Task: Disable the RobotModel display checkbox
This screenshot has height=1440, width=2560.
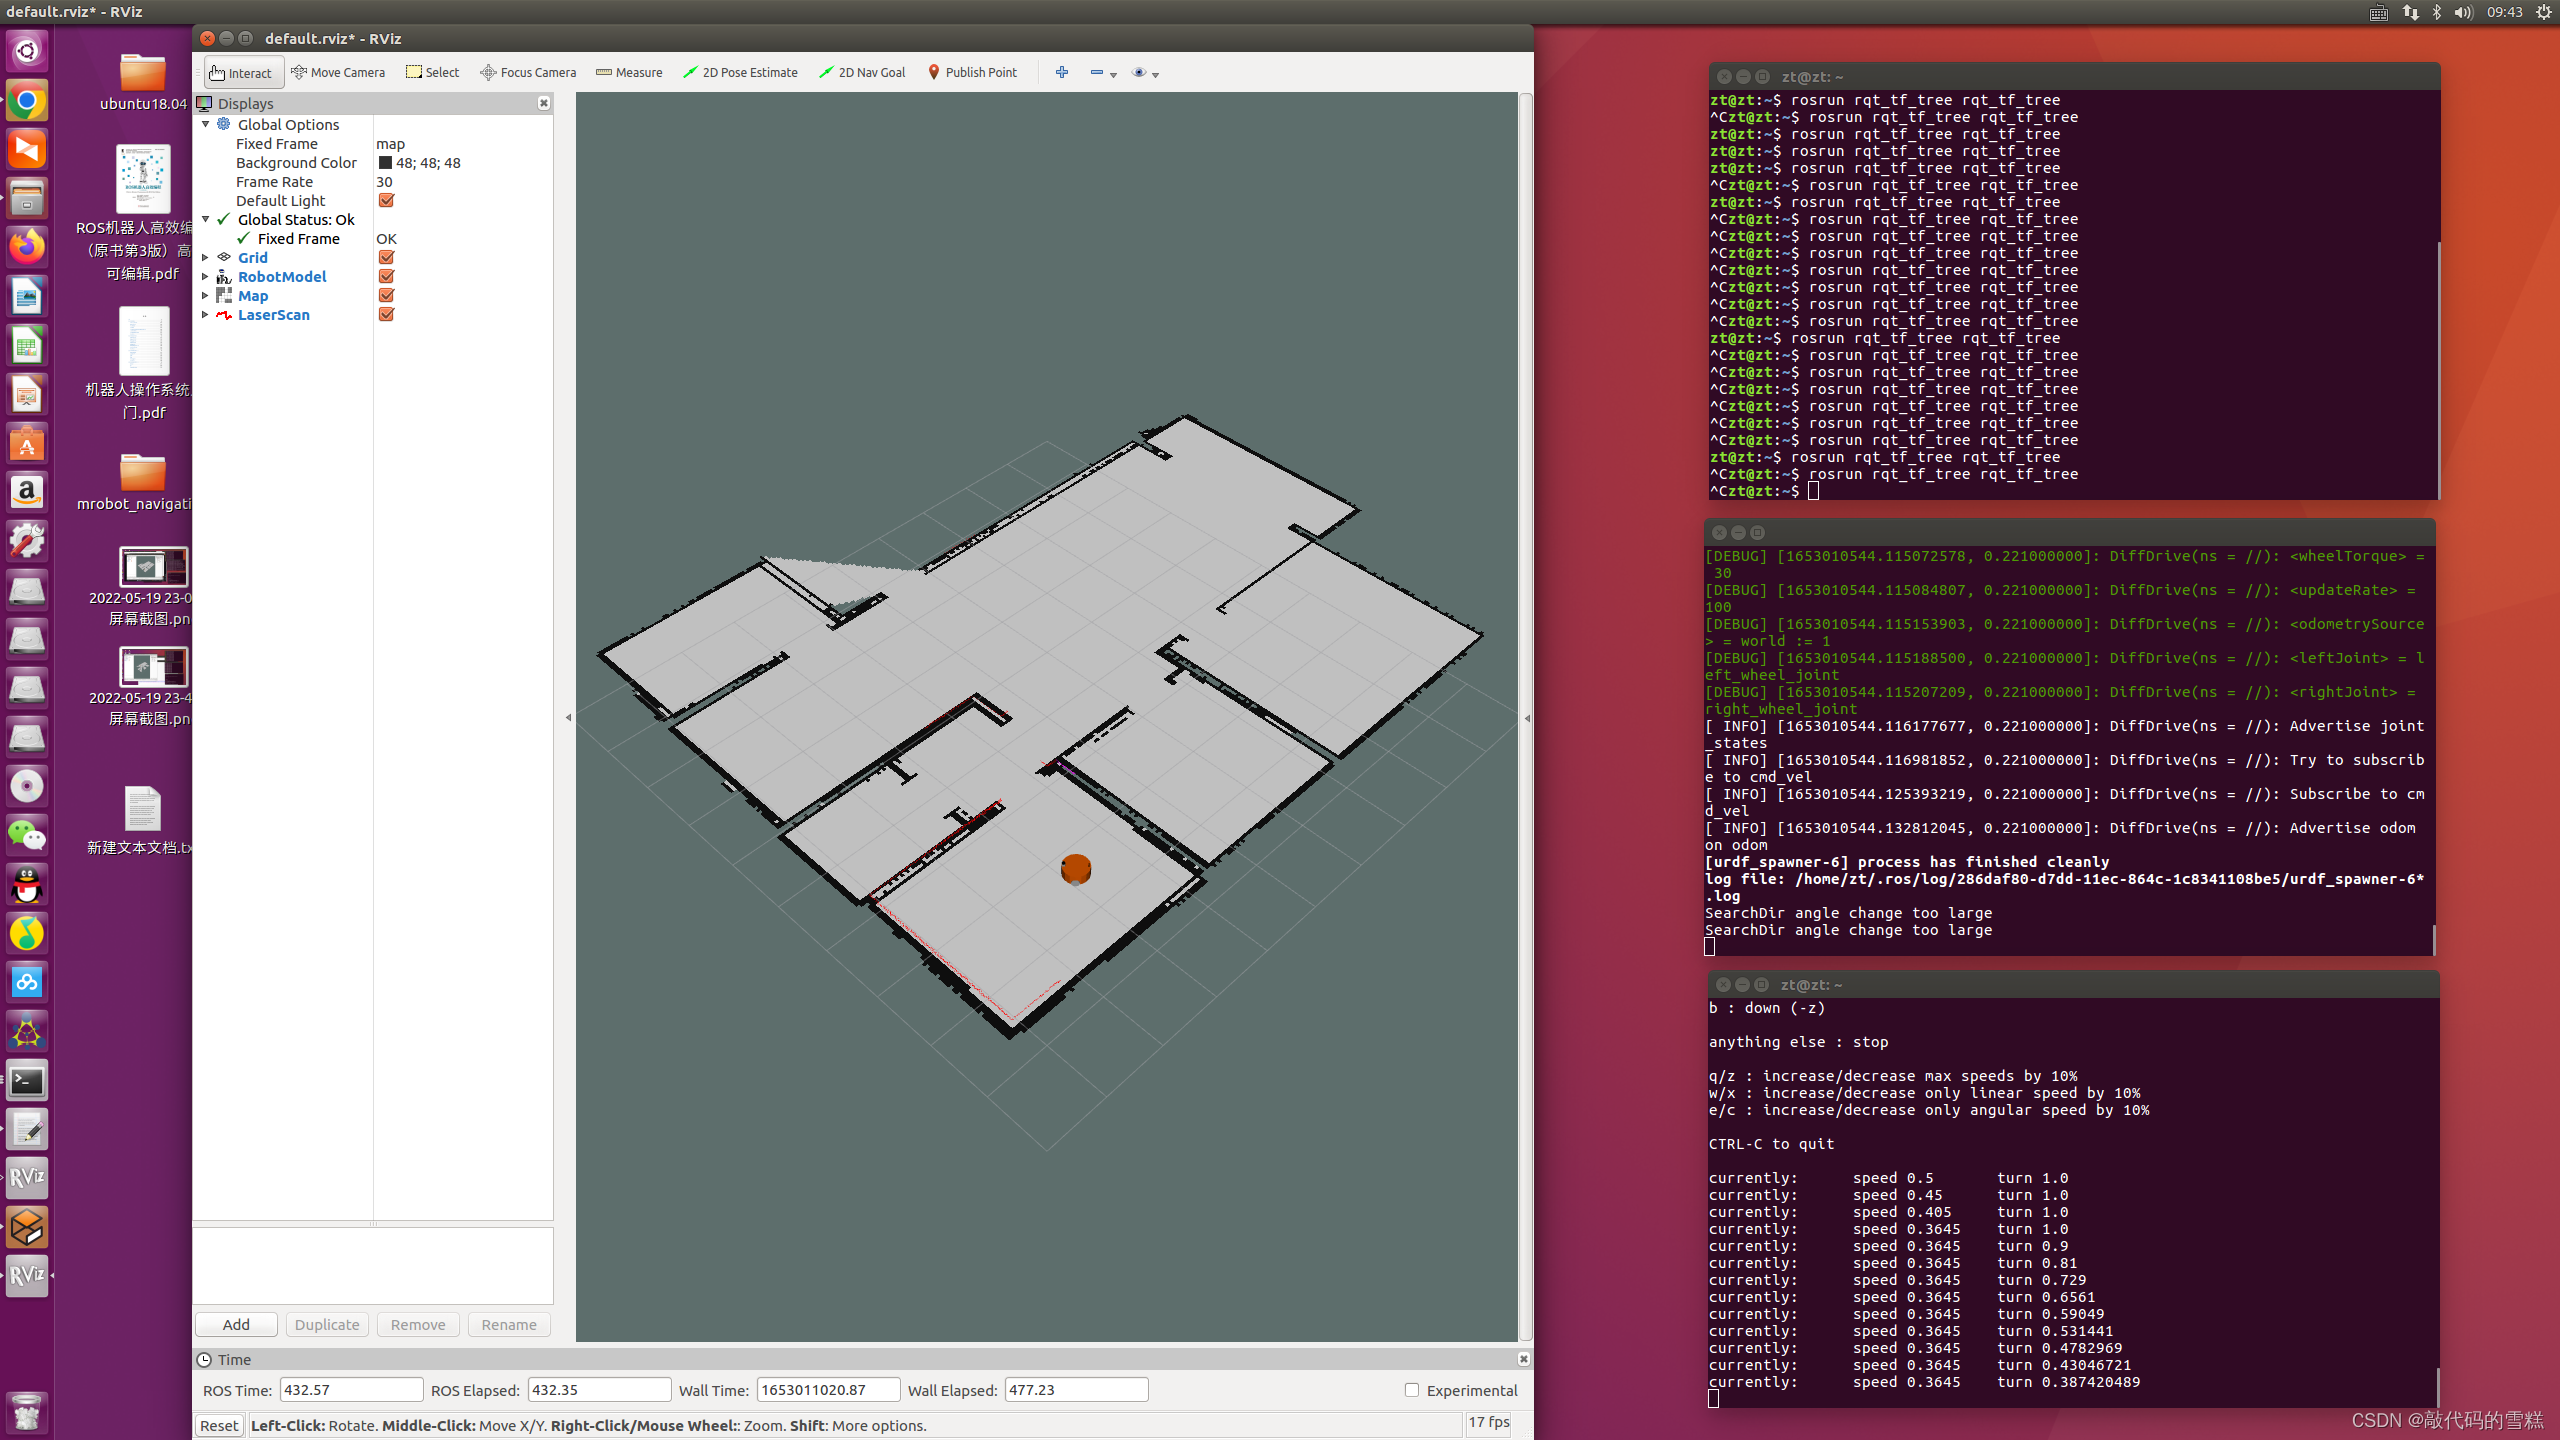Action: [x=386, y=276]
